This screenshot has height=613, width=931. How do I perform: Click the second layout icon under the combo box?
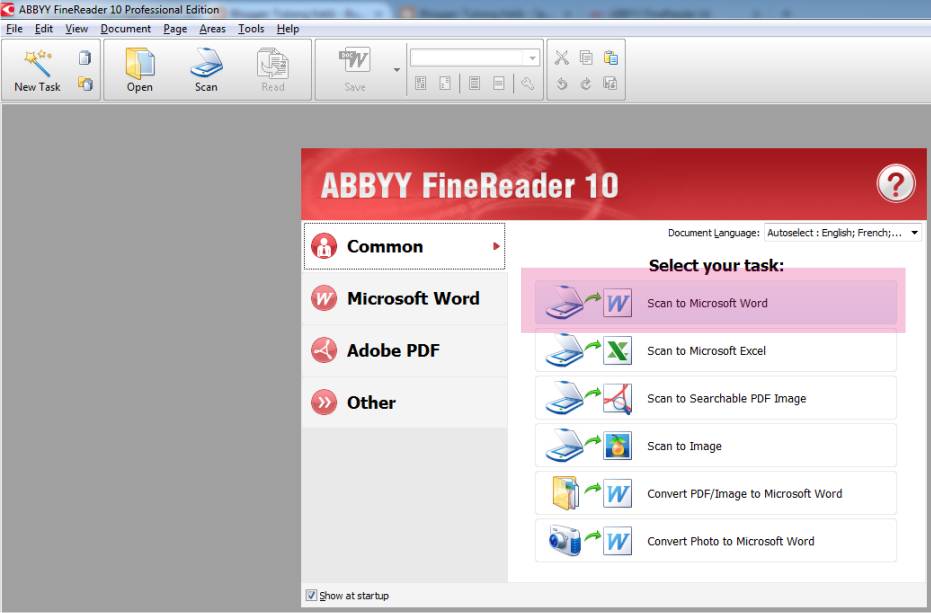tap(445, 83)
